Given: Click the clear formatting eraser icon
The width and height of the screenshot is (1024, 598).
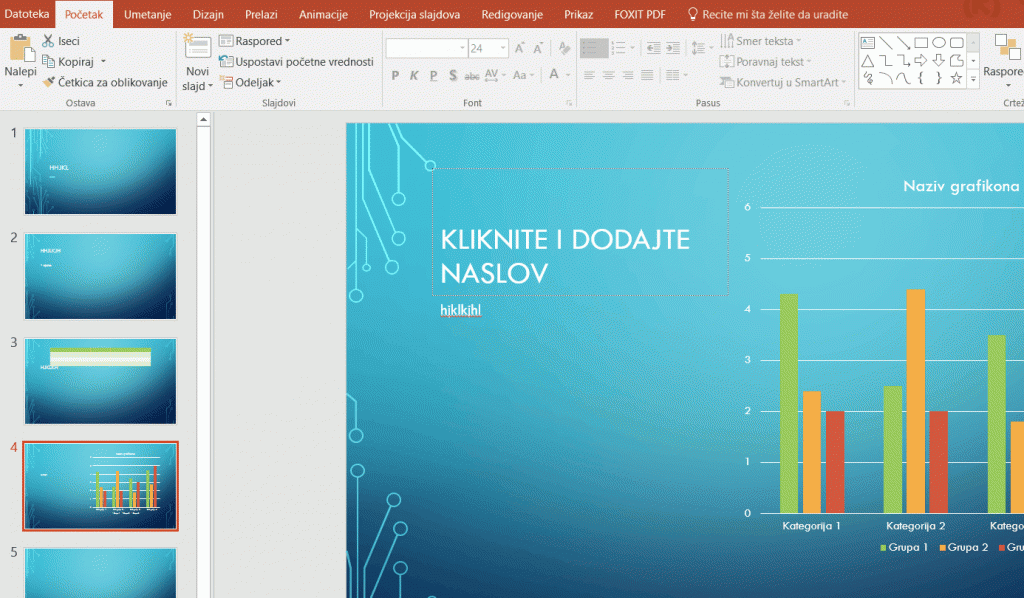Looking at the screenshot, I should click(564, 48).
